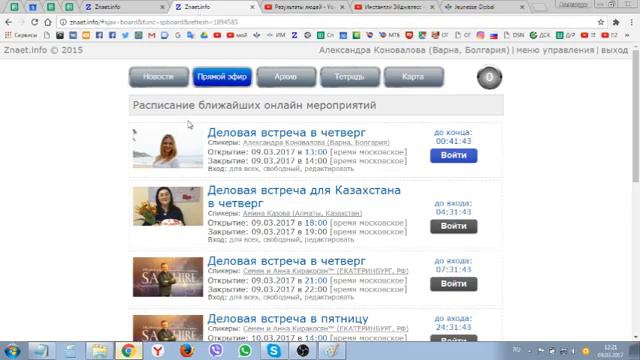Open the Карта section
640x360 pixels.
point(413,77)
